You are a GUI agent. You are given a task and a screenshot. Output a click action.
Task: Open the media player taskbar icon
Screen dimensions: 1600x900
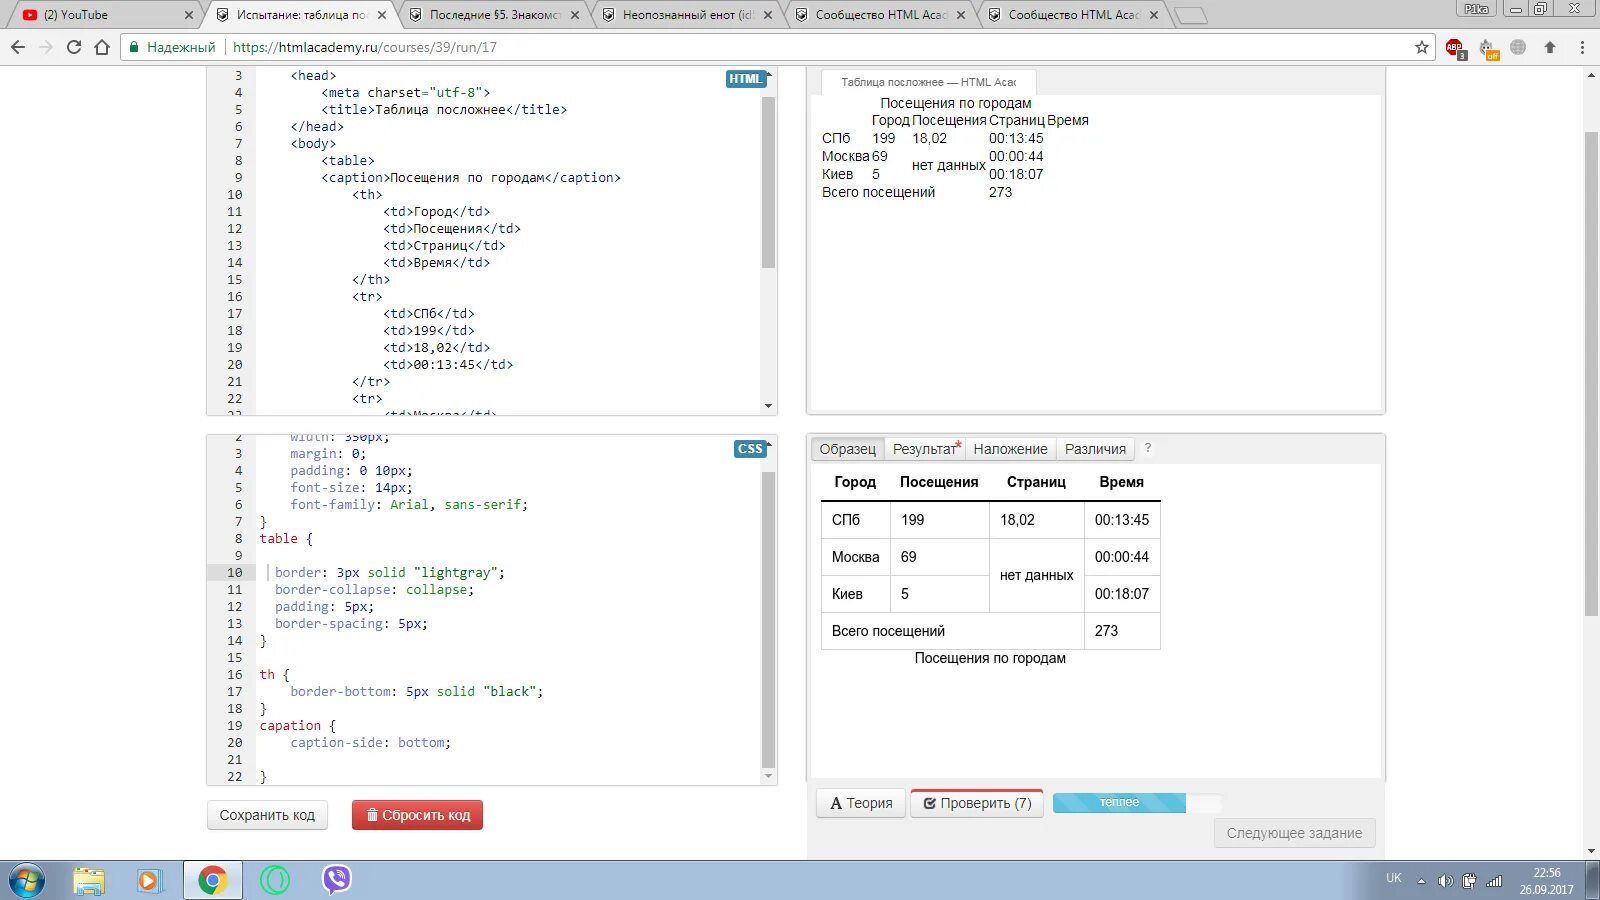coord(149,881)
